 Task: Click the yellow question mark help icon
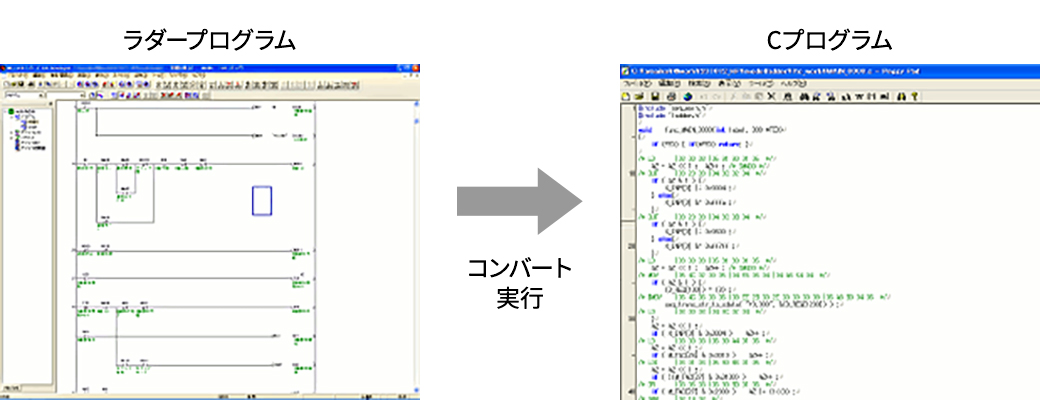click(x=914, y=96)
